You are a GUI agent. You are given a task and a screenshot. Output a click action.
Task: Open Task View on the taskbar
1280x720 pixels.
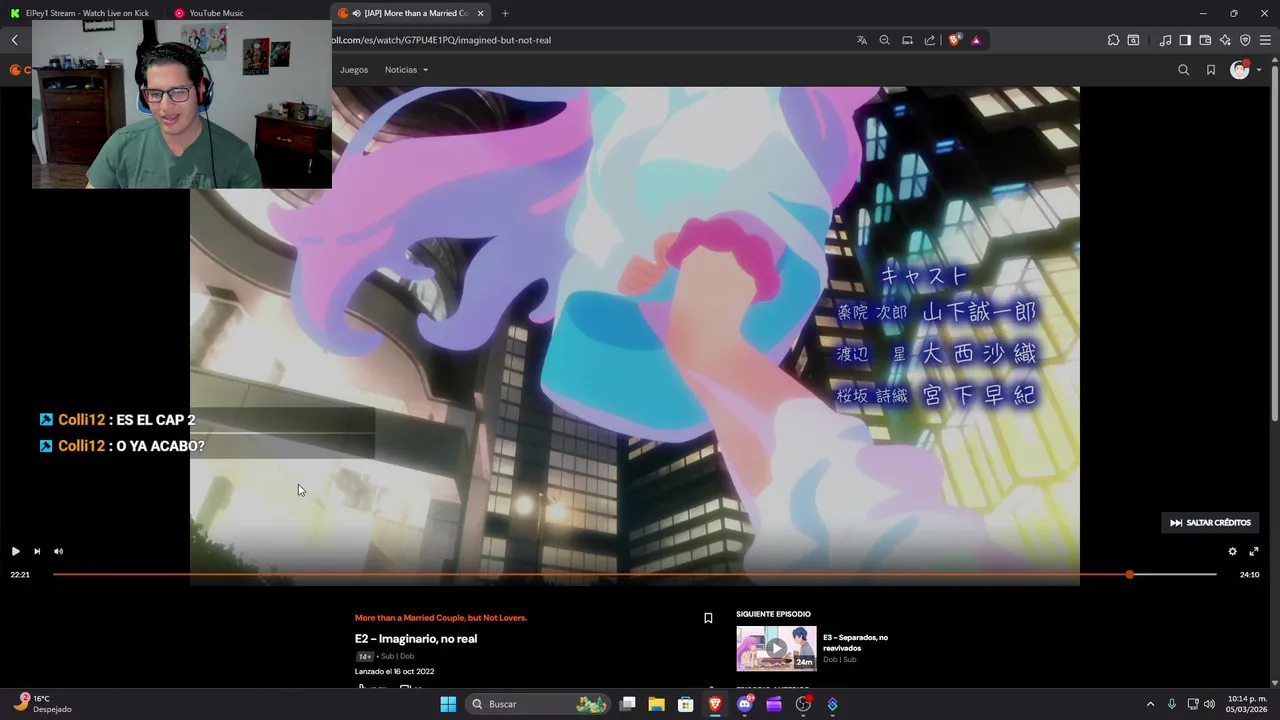point(627,704)
